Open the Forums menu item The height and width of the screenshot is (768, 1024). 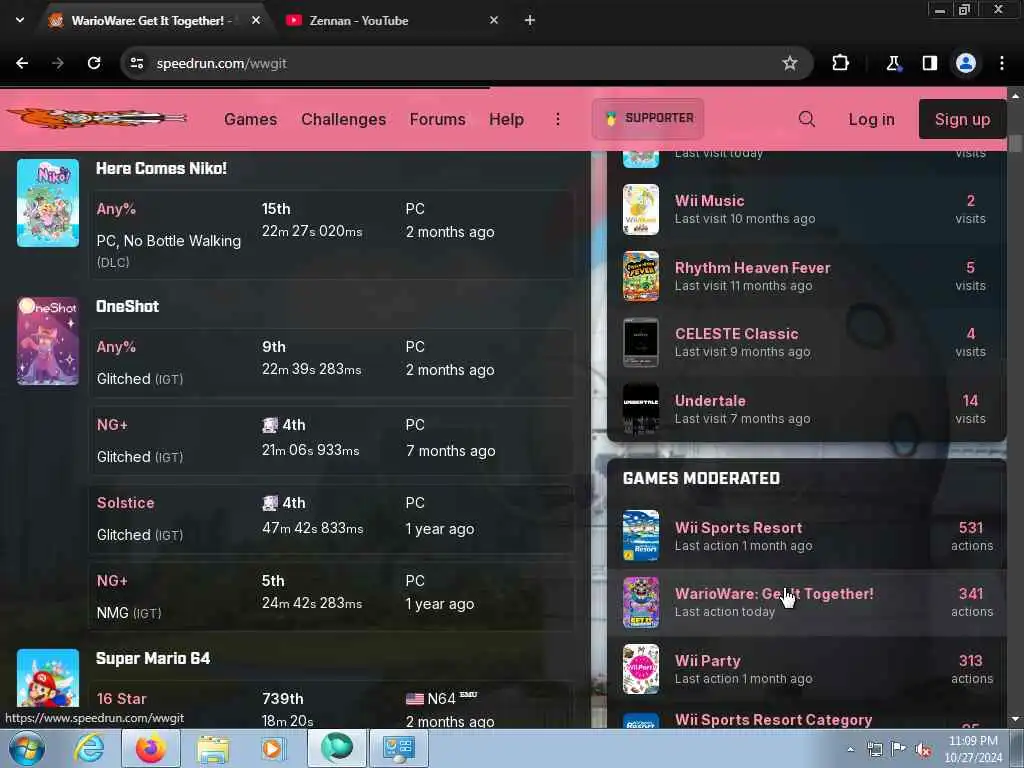[x=438, y=120]
